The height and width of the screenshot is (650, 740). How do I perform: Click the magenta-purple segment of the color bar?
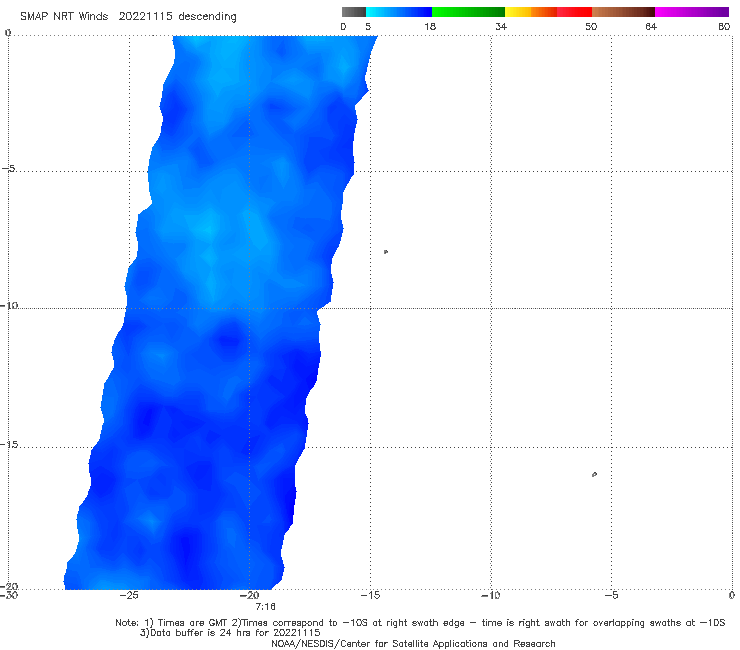pos(692,12)
